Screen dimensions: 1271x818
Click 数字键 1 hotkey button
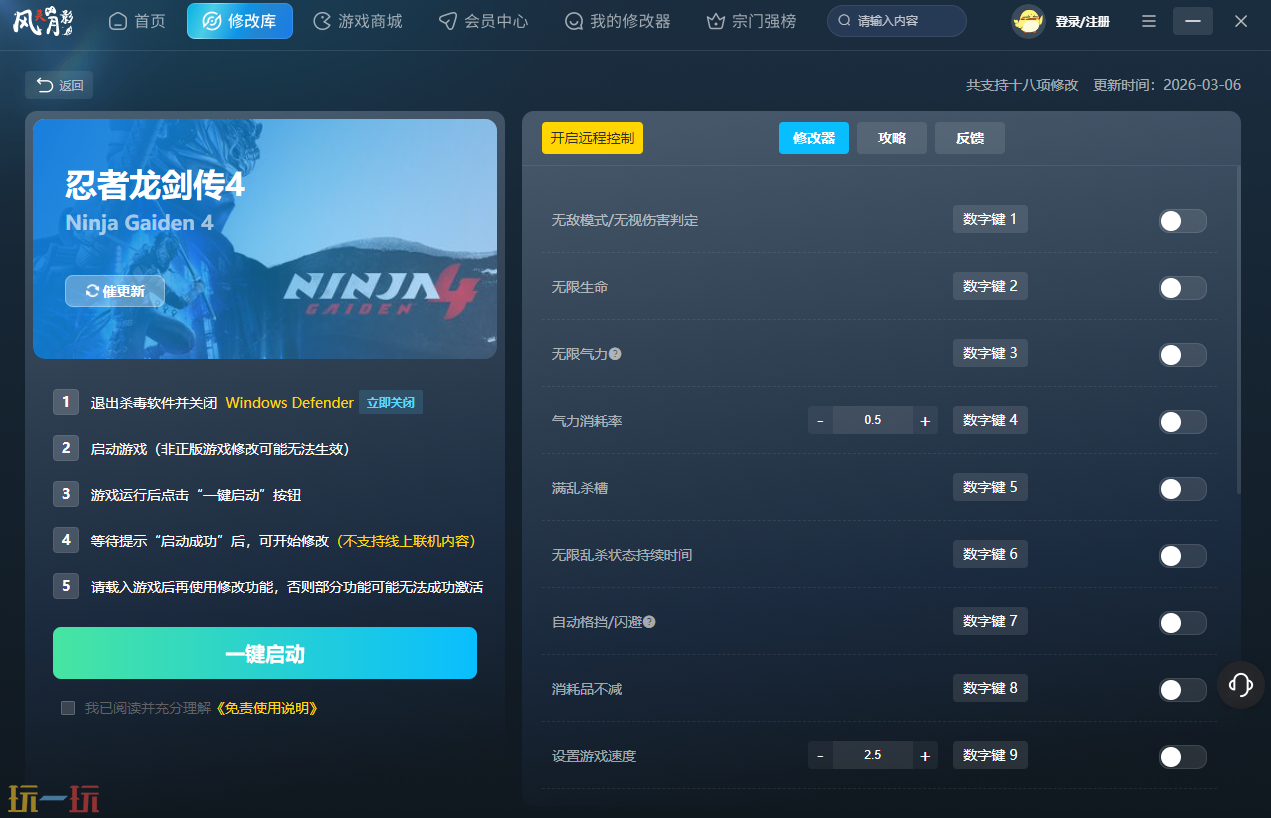tap(990, 219)
